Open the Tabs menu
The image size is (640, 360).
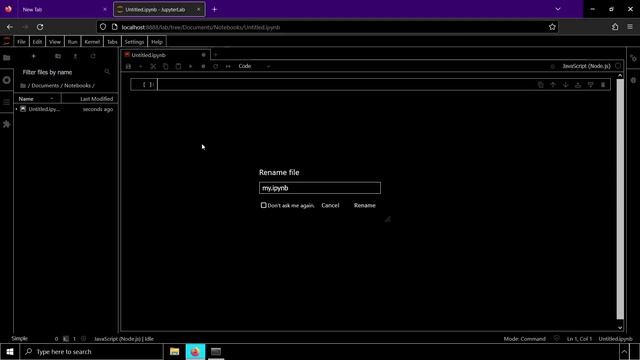coord(112,42)
